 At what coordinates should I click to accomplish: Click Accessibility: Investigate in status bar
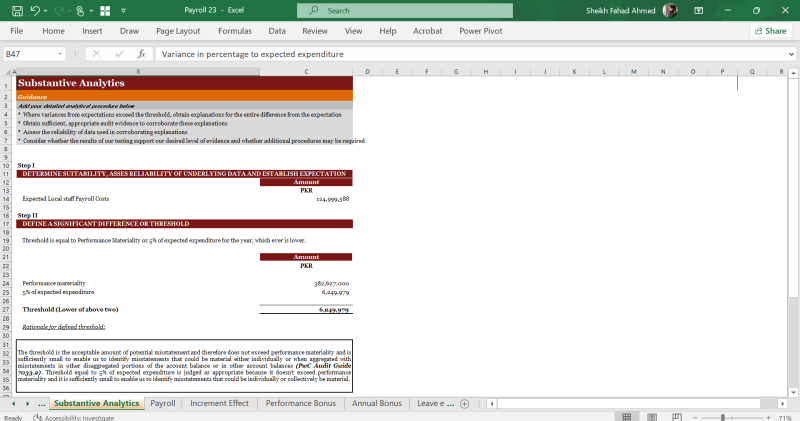pyautogui.click(x=74, y=417)
